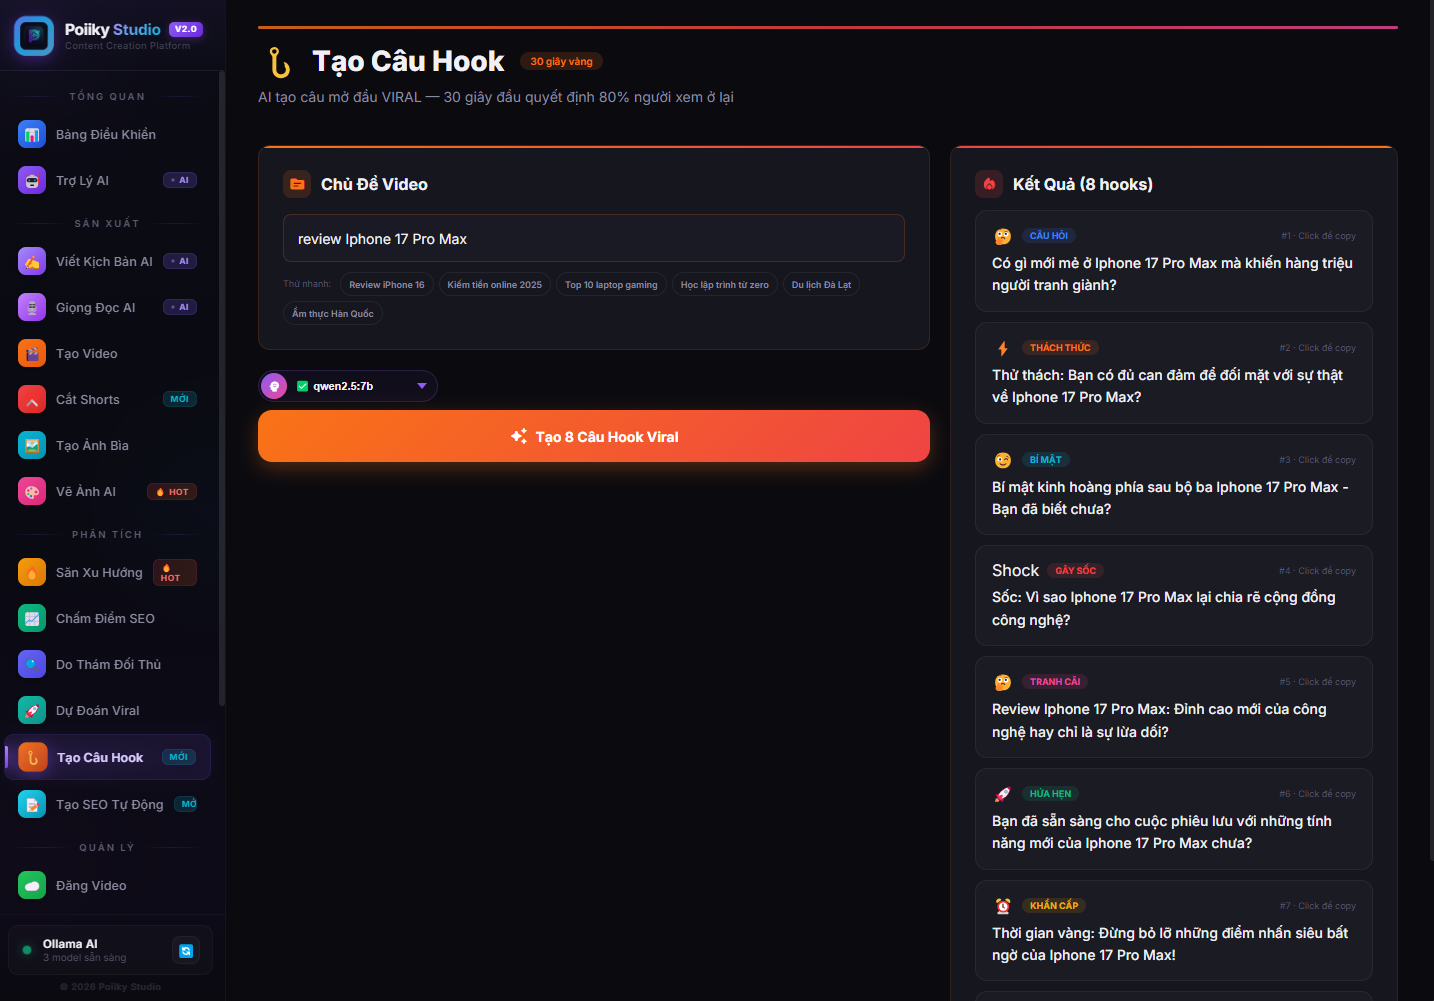Viewport: 1434px width, 1001px height.
Task: Go to Chấm Điểm SEO page
Action: coord(105,618)
